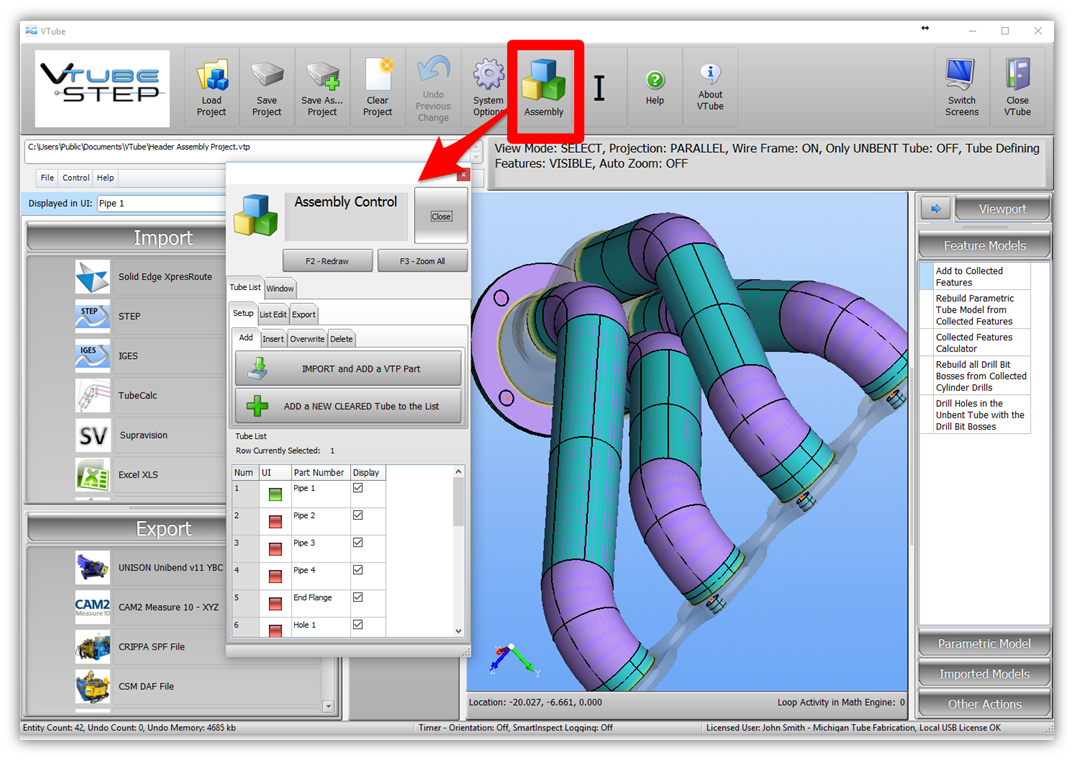Click the Load Project toolbar icon
1074x760 pixels.
tap(211, 77)
